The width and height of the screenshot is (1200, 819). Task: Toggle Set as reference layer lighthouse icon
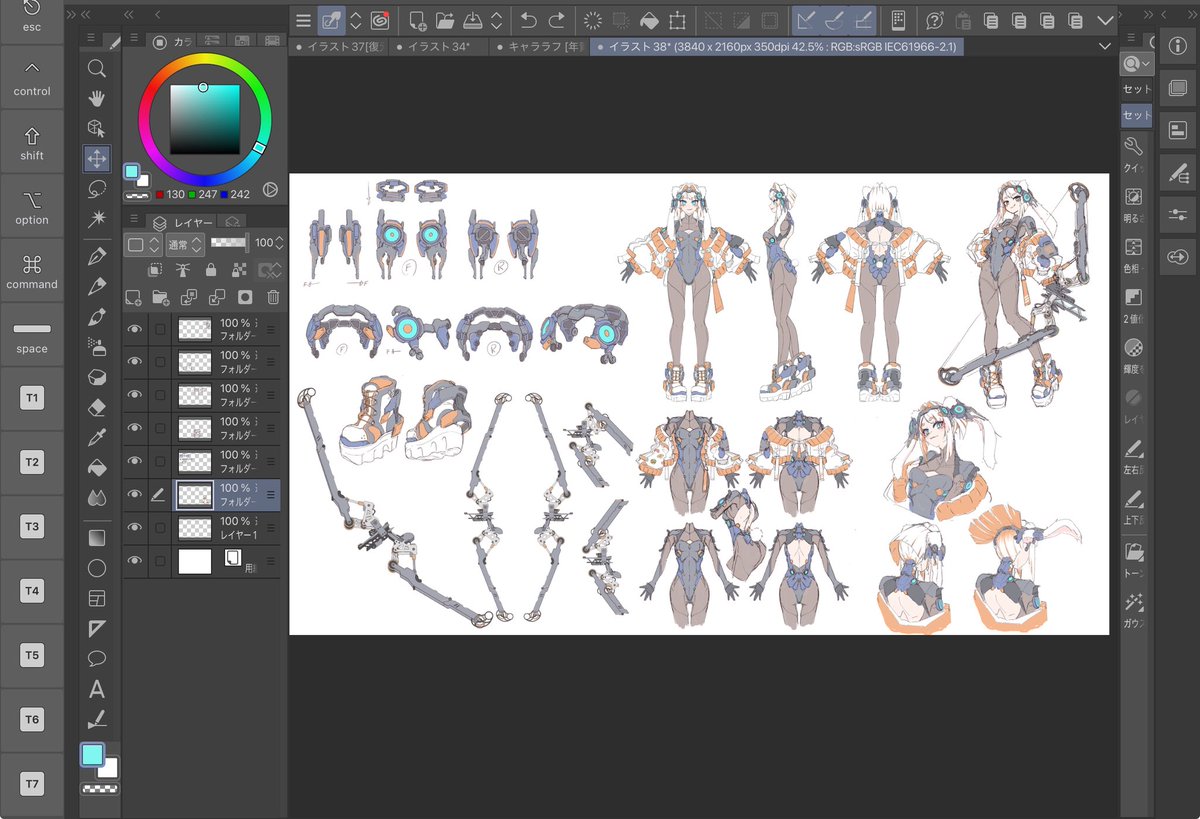183,270
